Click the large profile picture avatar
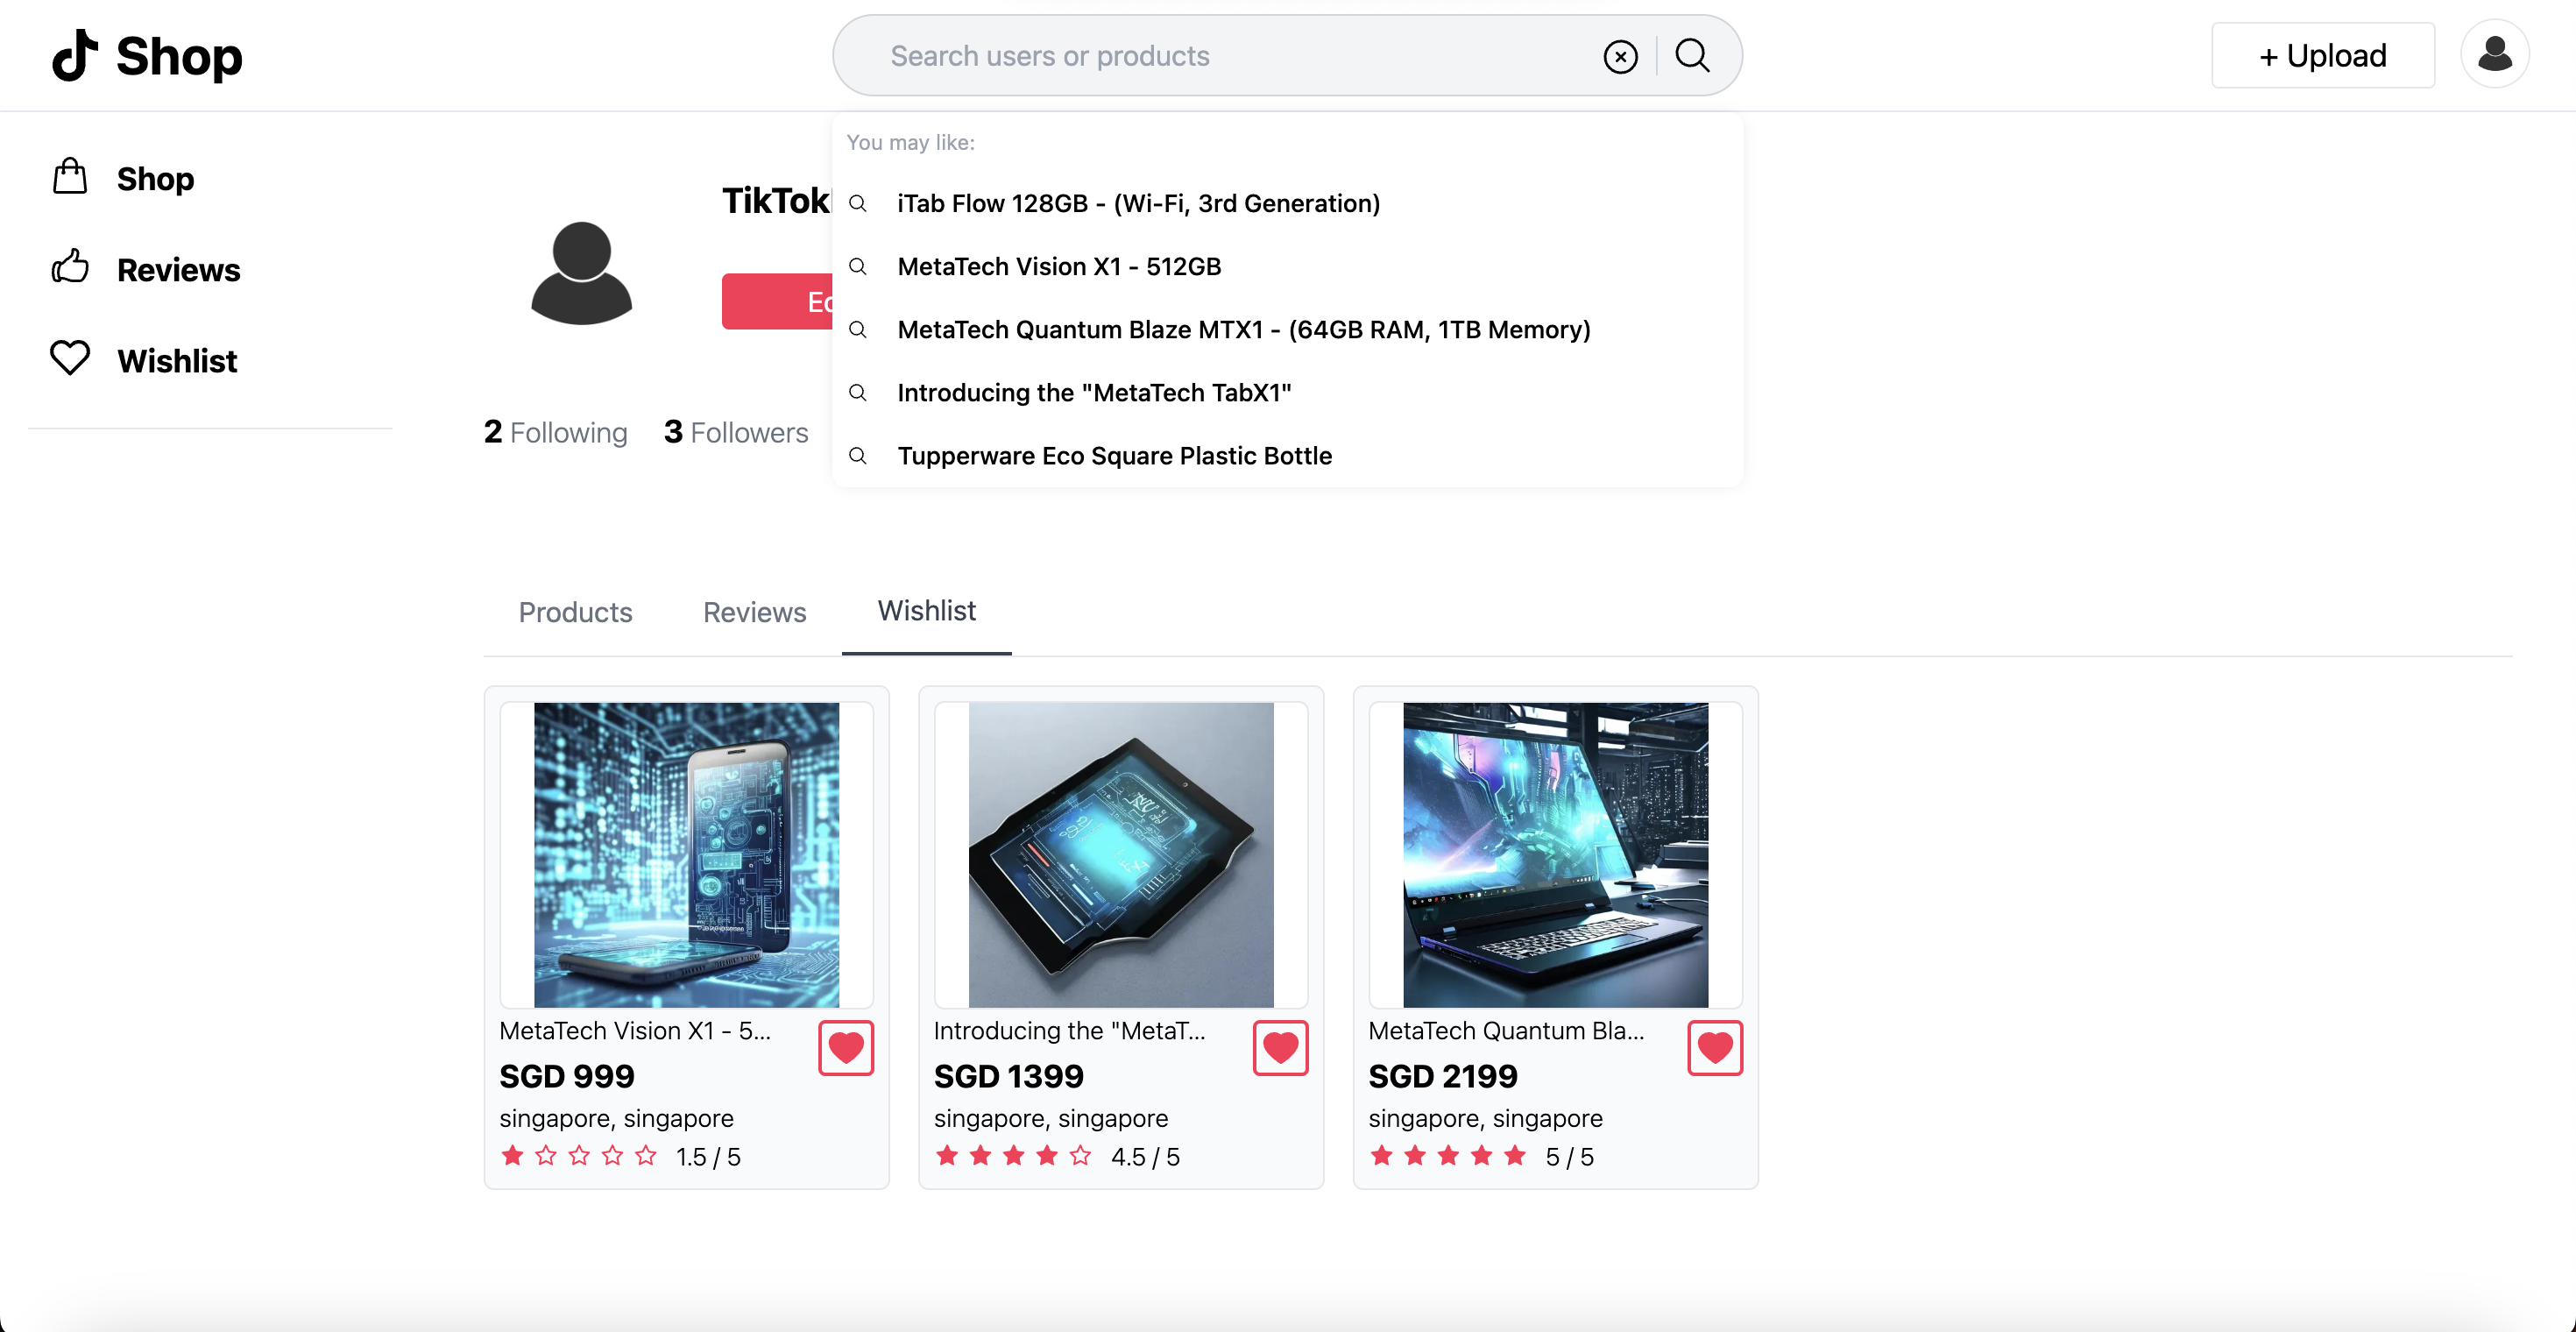Image resolution: width=2576 pixels, height=1332 pixels. [581, 272]
